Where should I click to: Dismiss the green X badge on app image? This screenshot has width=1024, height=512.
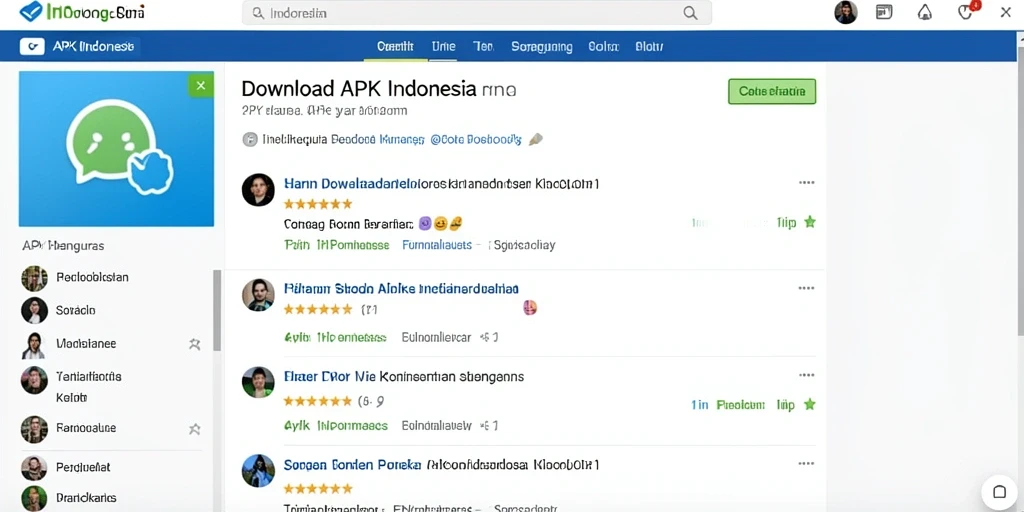coord(200,86)
